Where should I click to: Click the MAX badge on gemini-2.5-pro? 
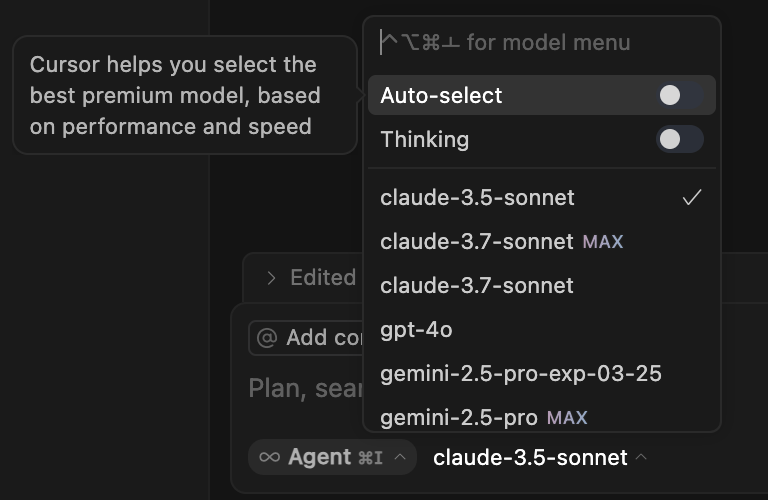(x=567, y=417)
